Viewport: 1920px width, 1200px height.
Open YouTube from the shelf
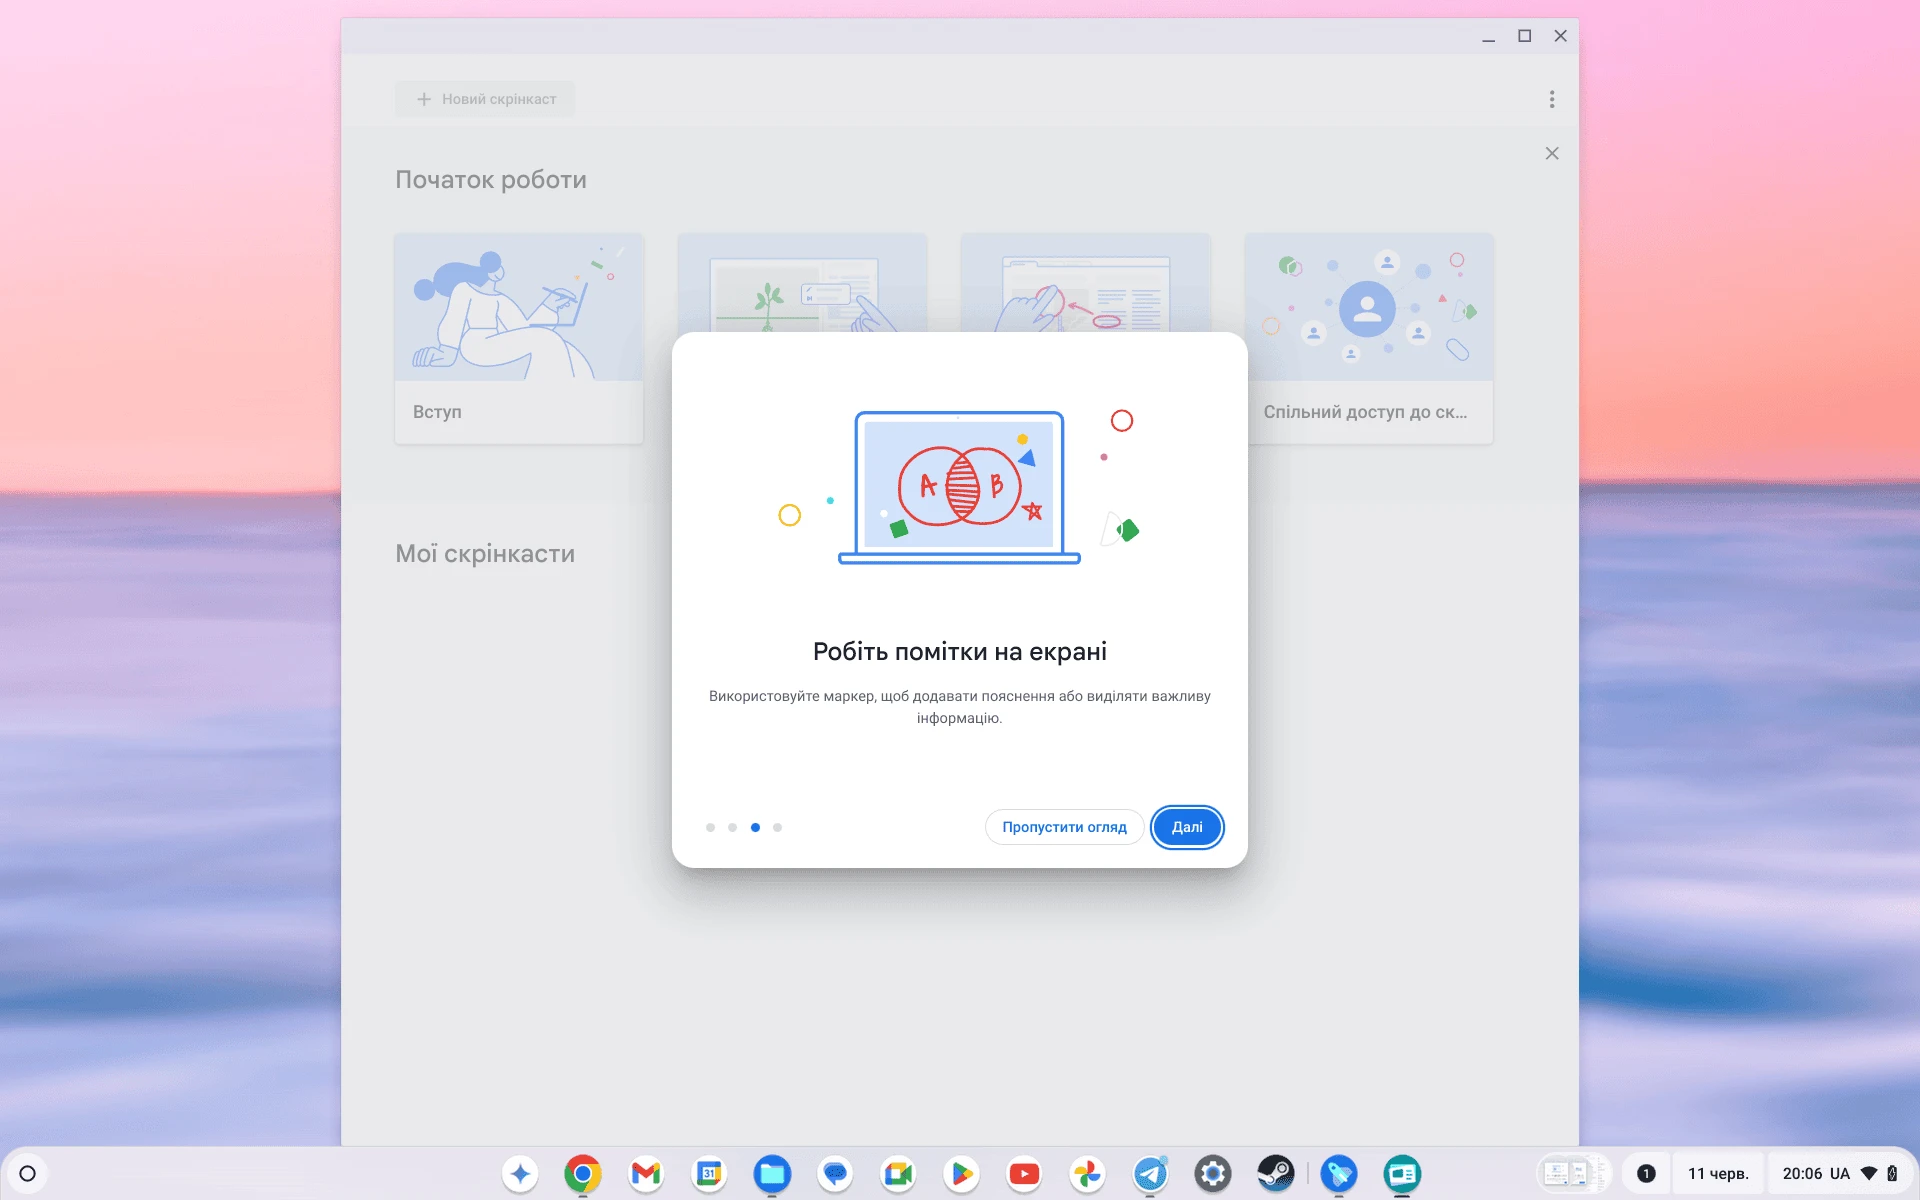pyautogui.click(x=1024, y=1174)
